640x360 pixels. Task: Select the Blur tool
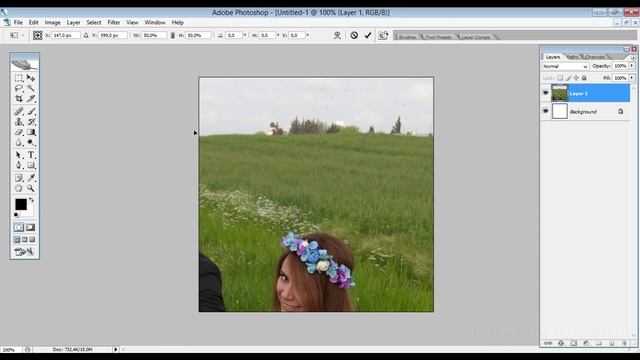(19, 142)
